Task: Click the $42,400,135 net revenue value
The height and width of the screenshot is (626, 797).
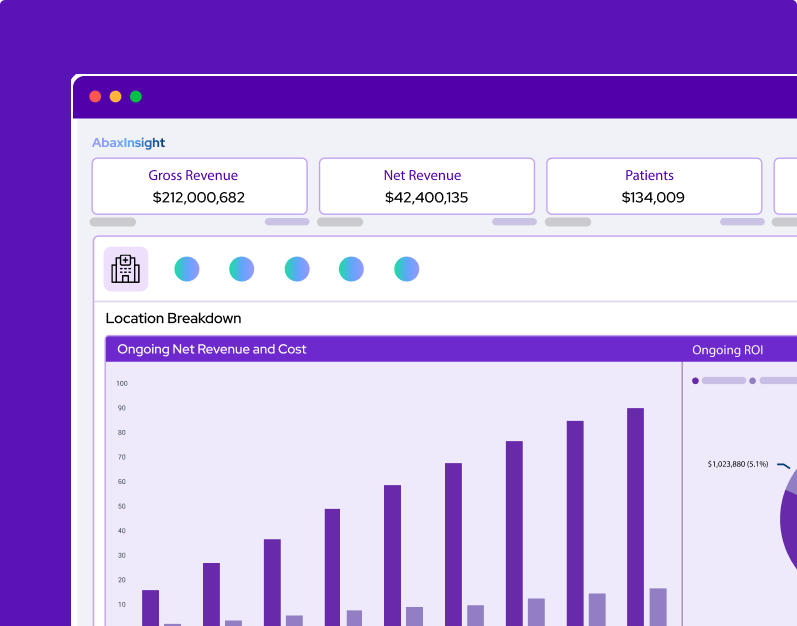Action: (x=426, y=197)
